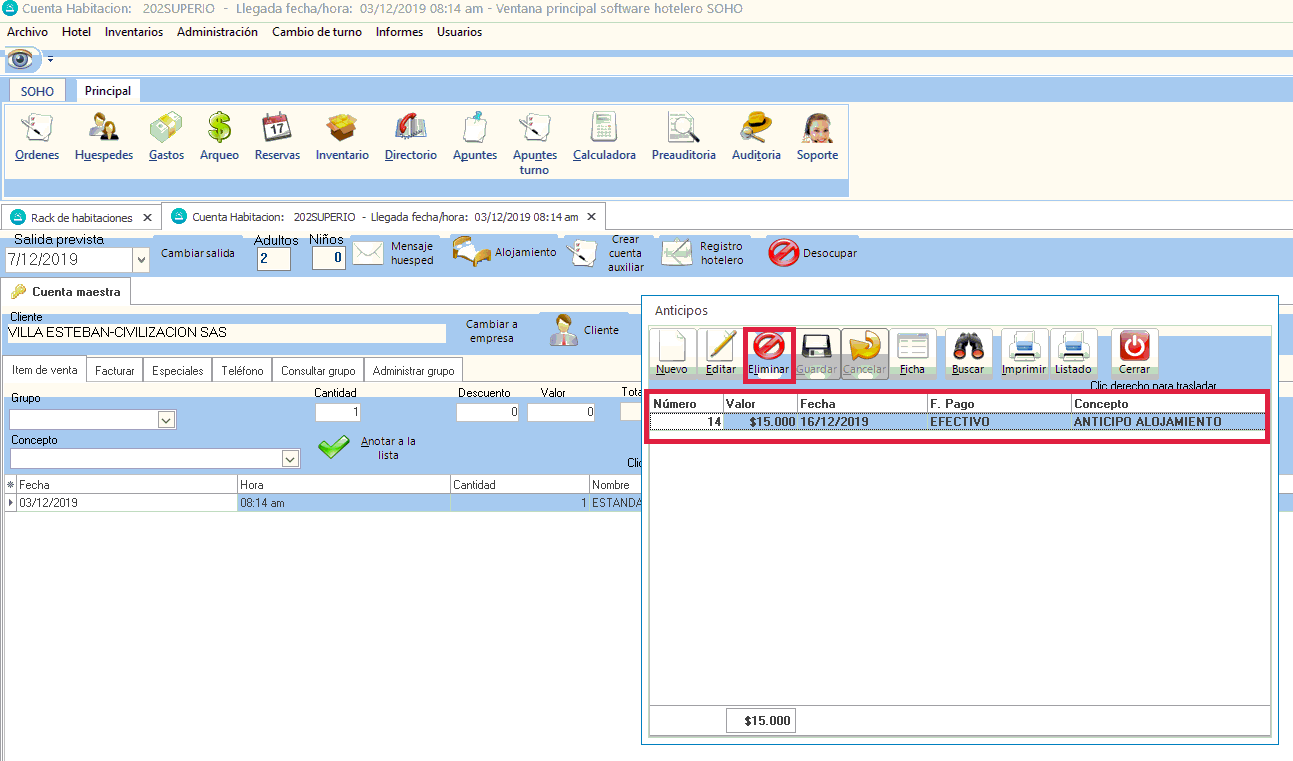Close the Rack de habitaciones tab
This screenshot has width=1293, height=761.
coord(147,217)
